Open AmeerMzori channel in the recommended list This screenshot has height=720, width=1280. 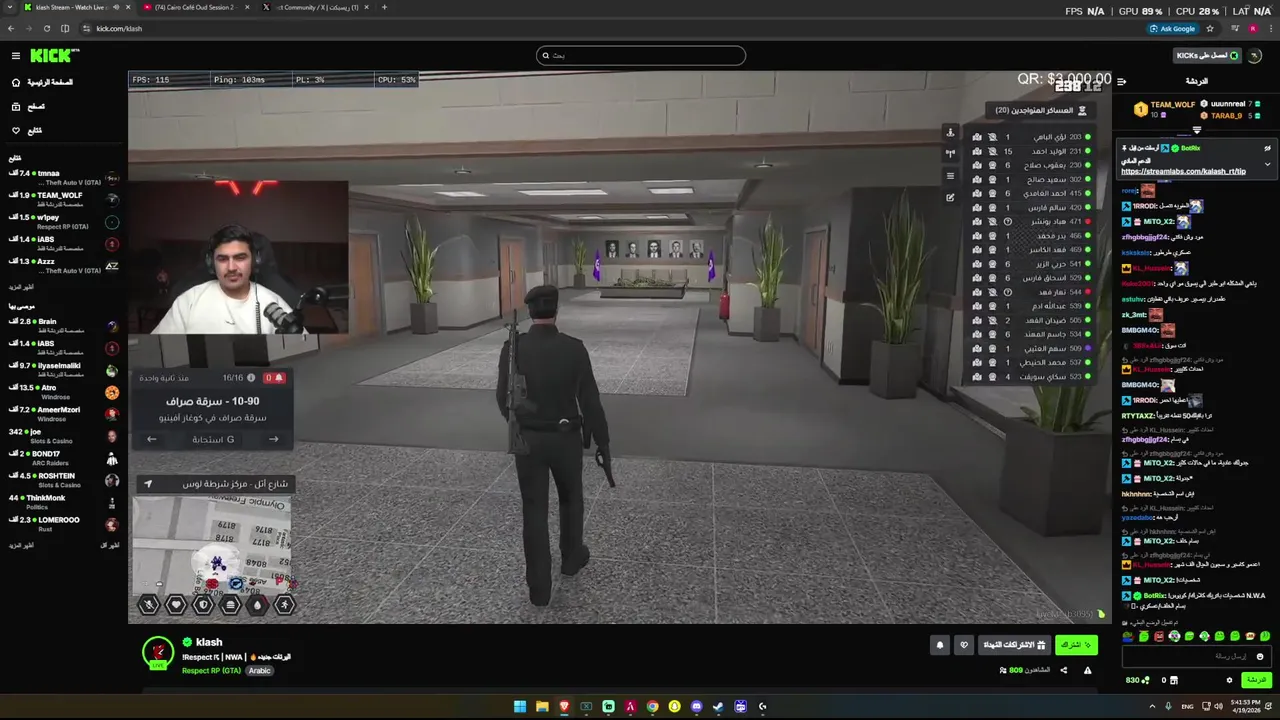pos(64,414)
